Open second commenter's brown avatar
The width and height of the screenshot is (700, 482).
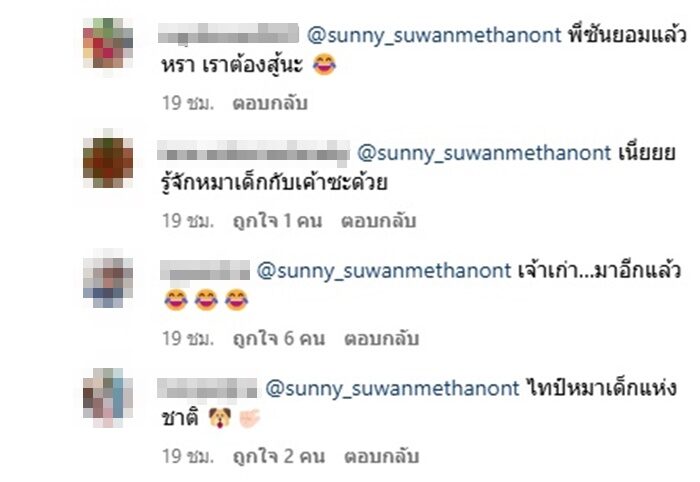pos(108,162)
